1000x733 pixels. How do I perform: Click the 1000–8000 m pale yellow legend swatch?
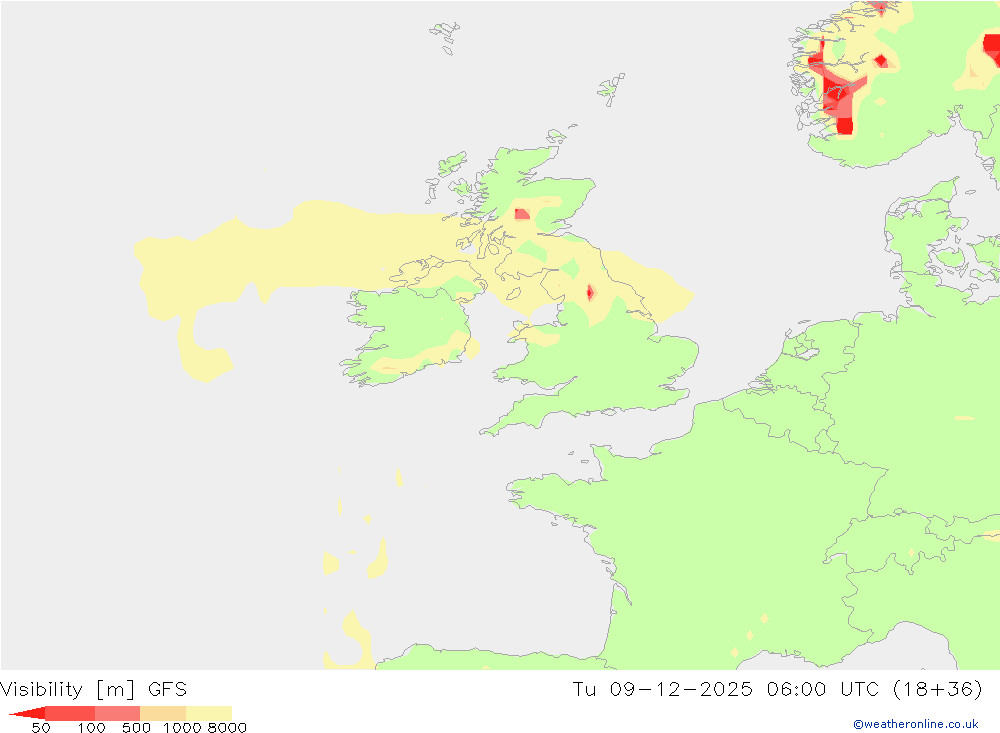pos(209,713)
